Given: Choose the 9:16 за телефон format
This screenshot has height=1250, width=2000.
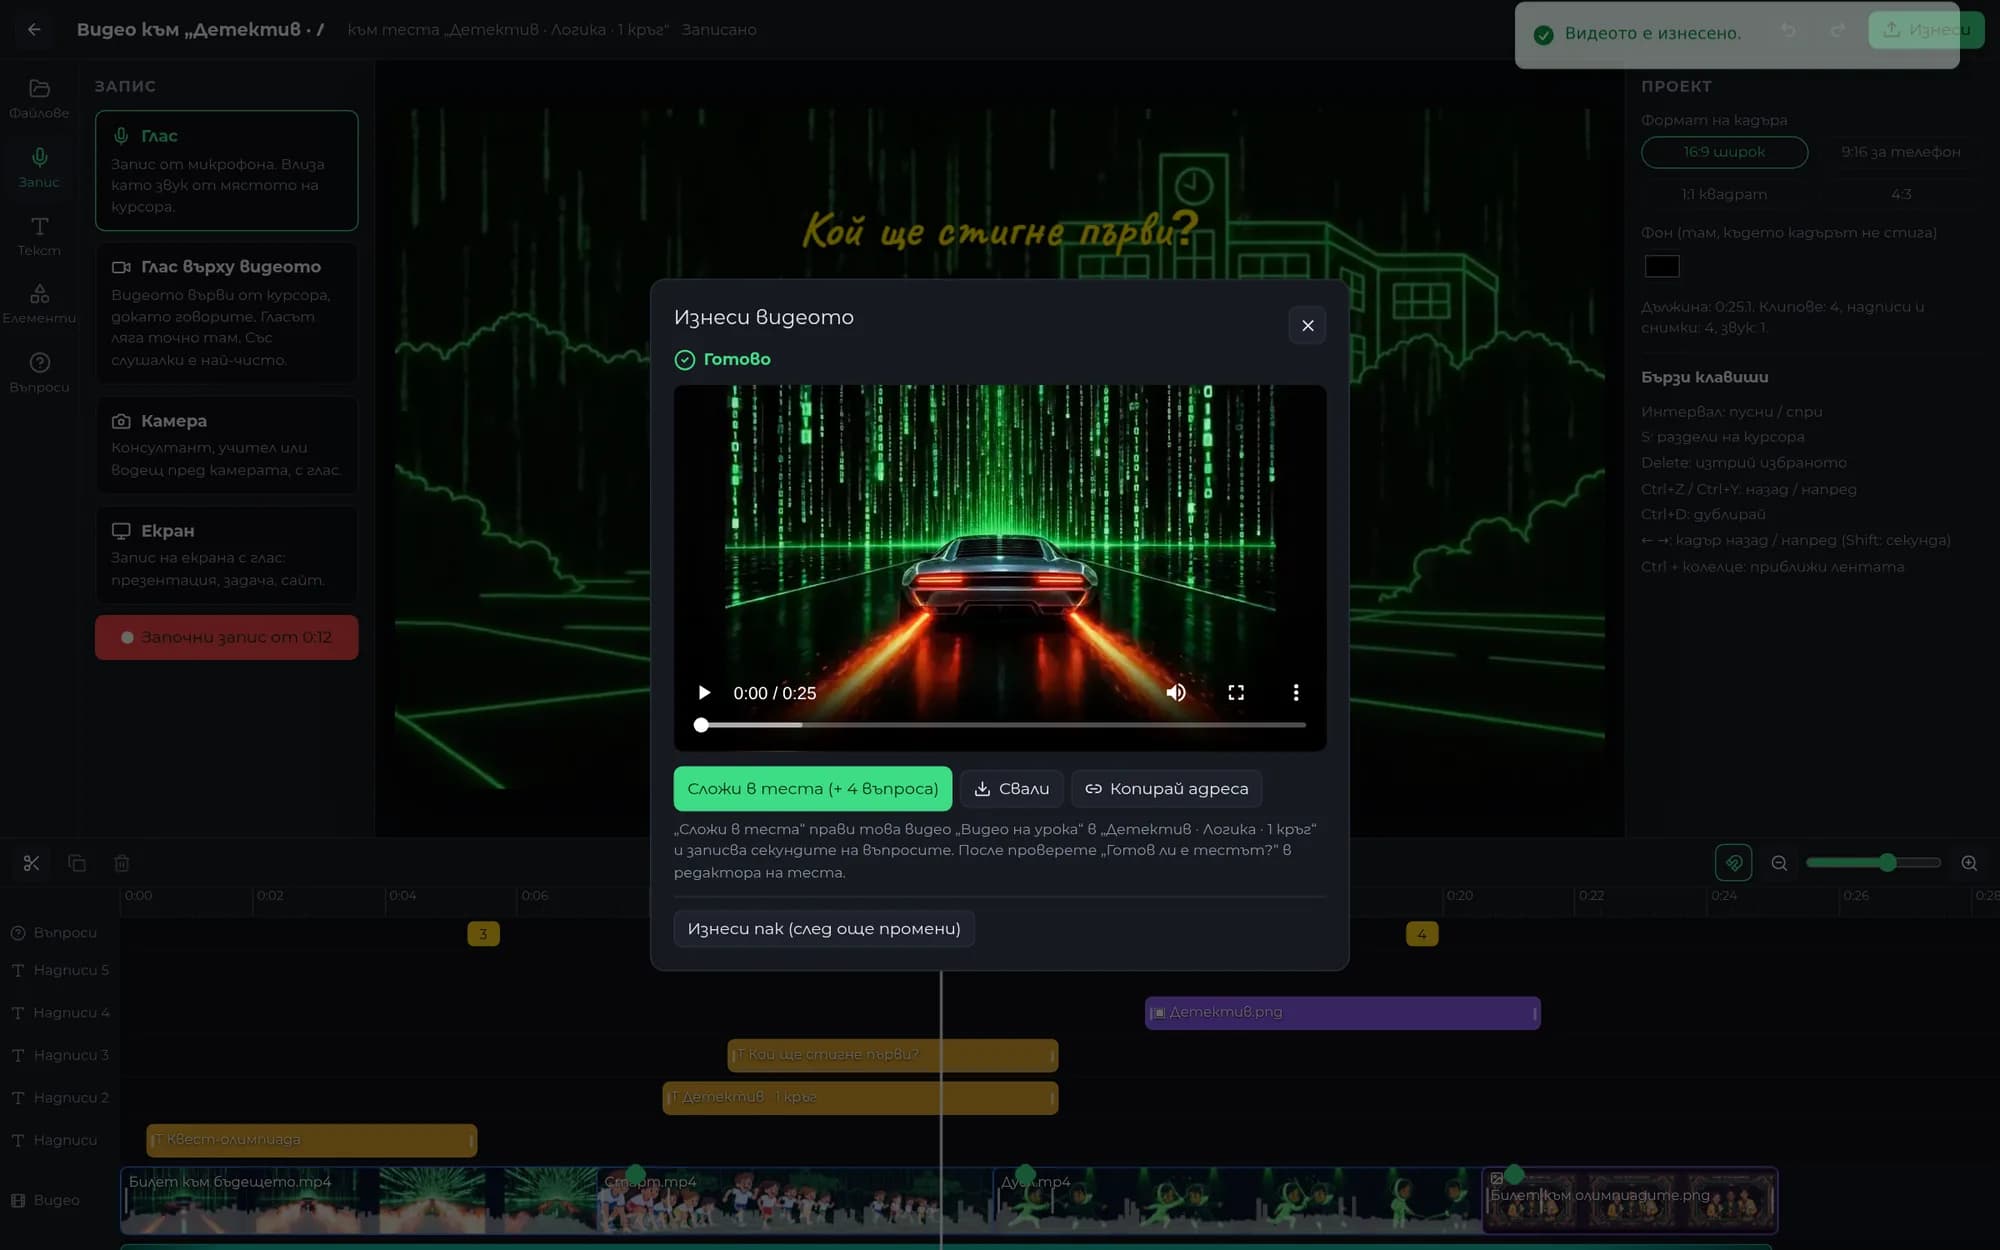Looking at the screenshot, I should [1900, 152].
